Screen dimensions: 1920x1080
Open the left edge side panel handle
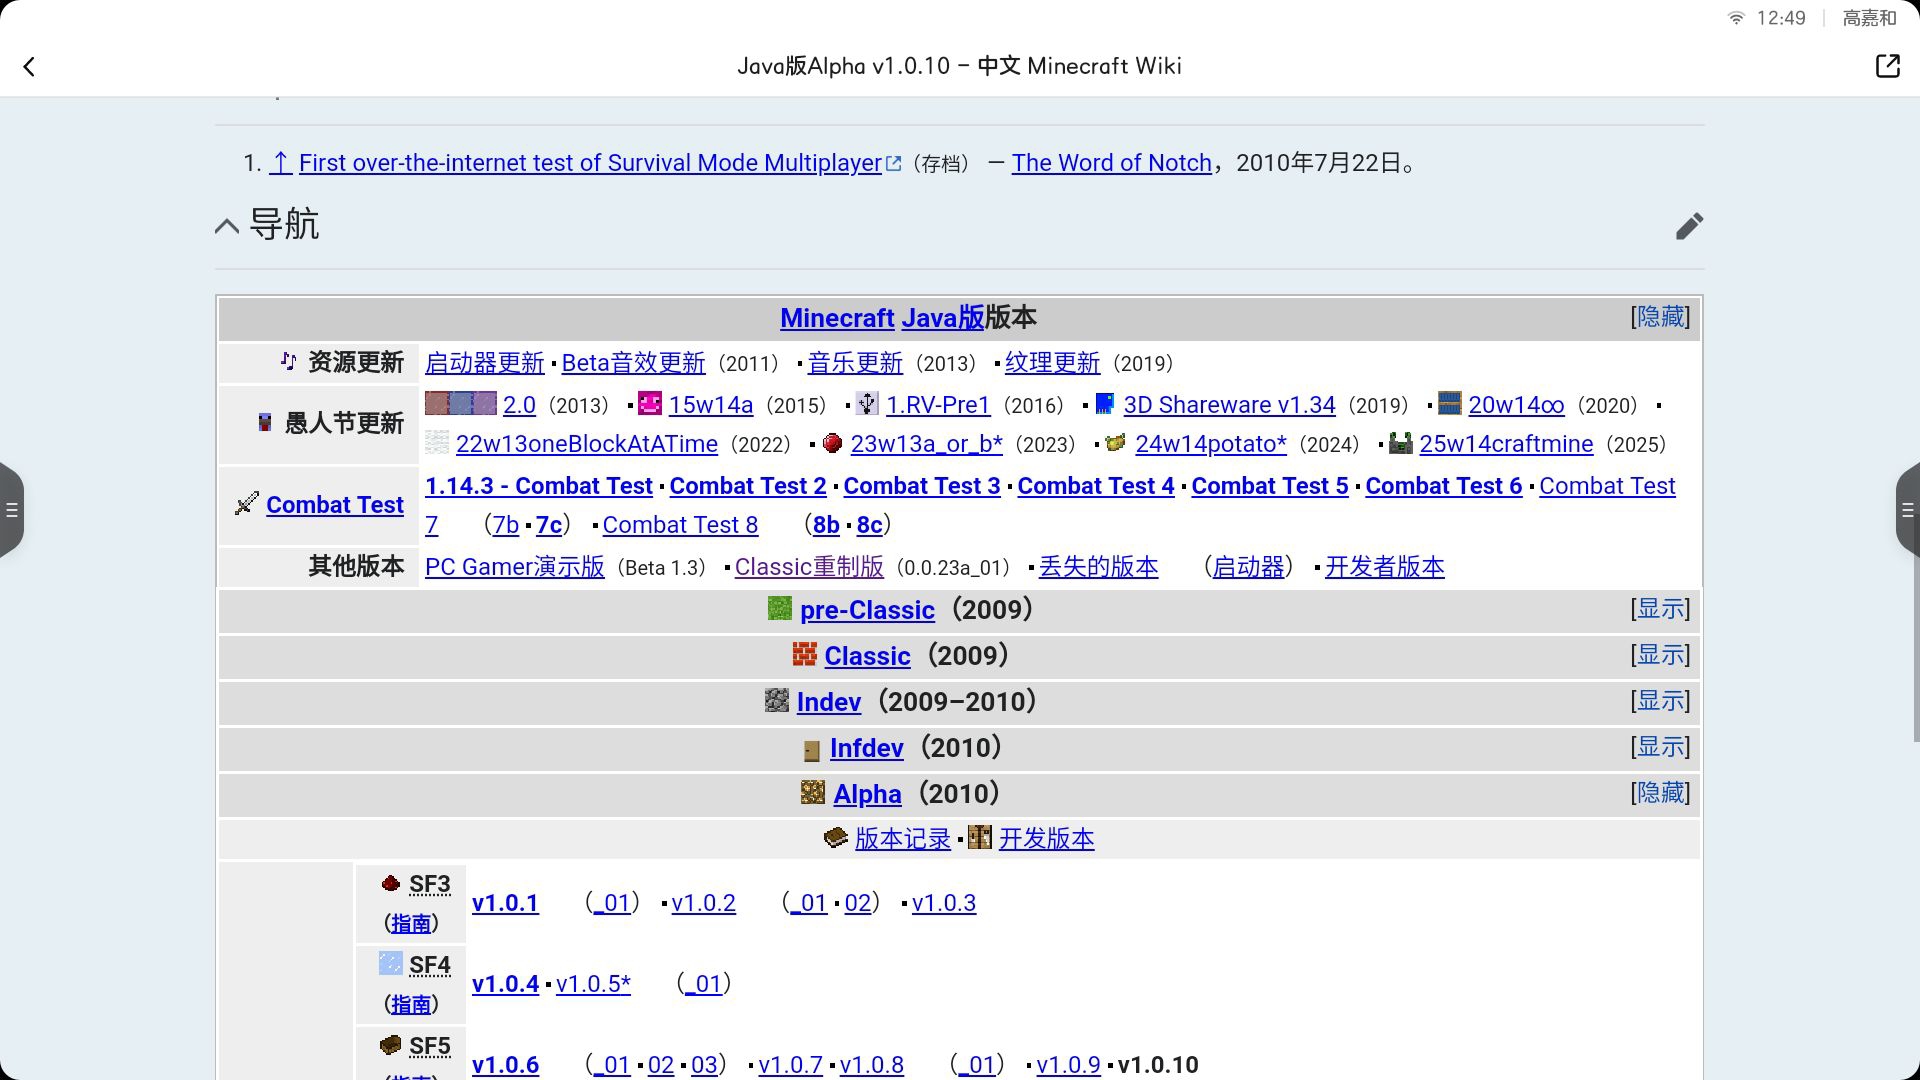(10, 510)
